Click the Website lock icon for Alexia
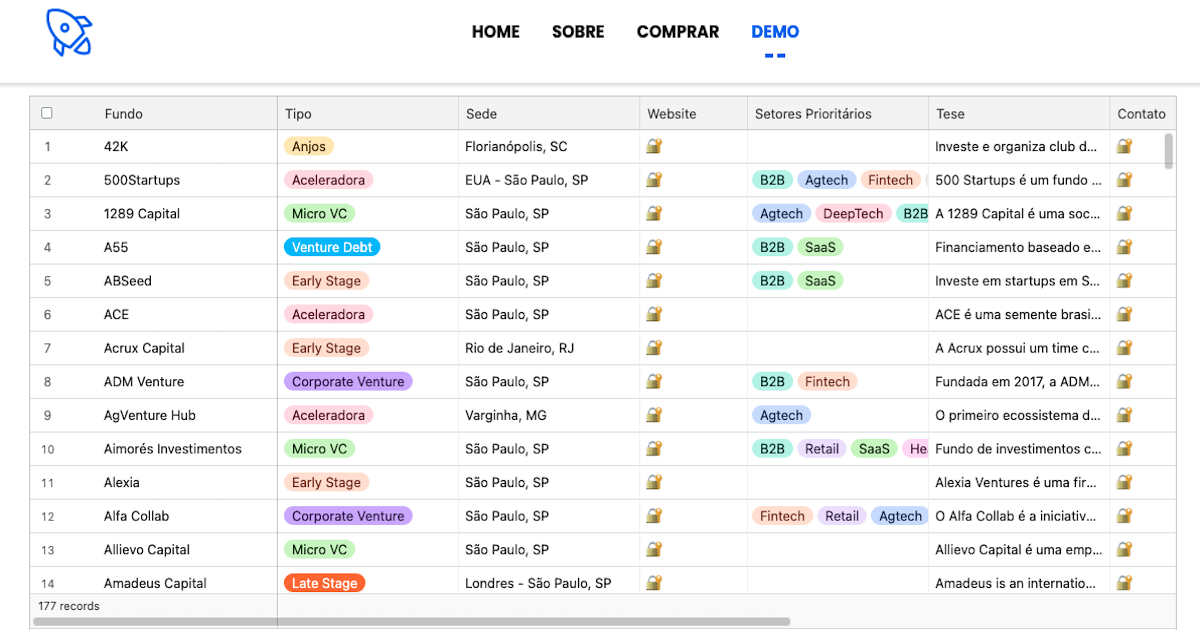Screen dimensions: 1200x630 click(654, 482)
